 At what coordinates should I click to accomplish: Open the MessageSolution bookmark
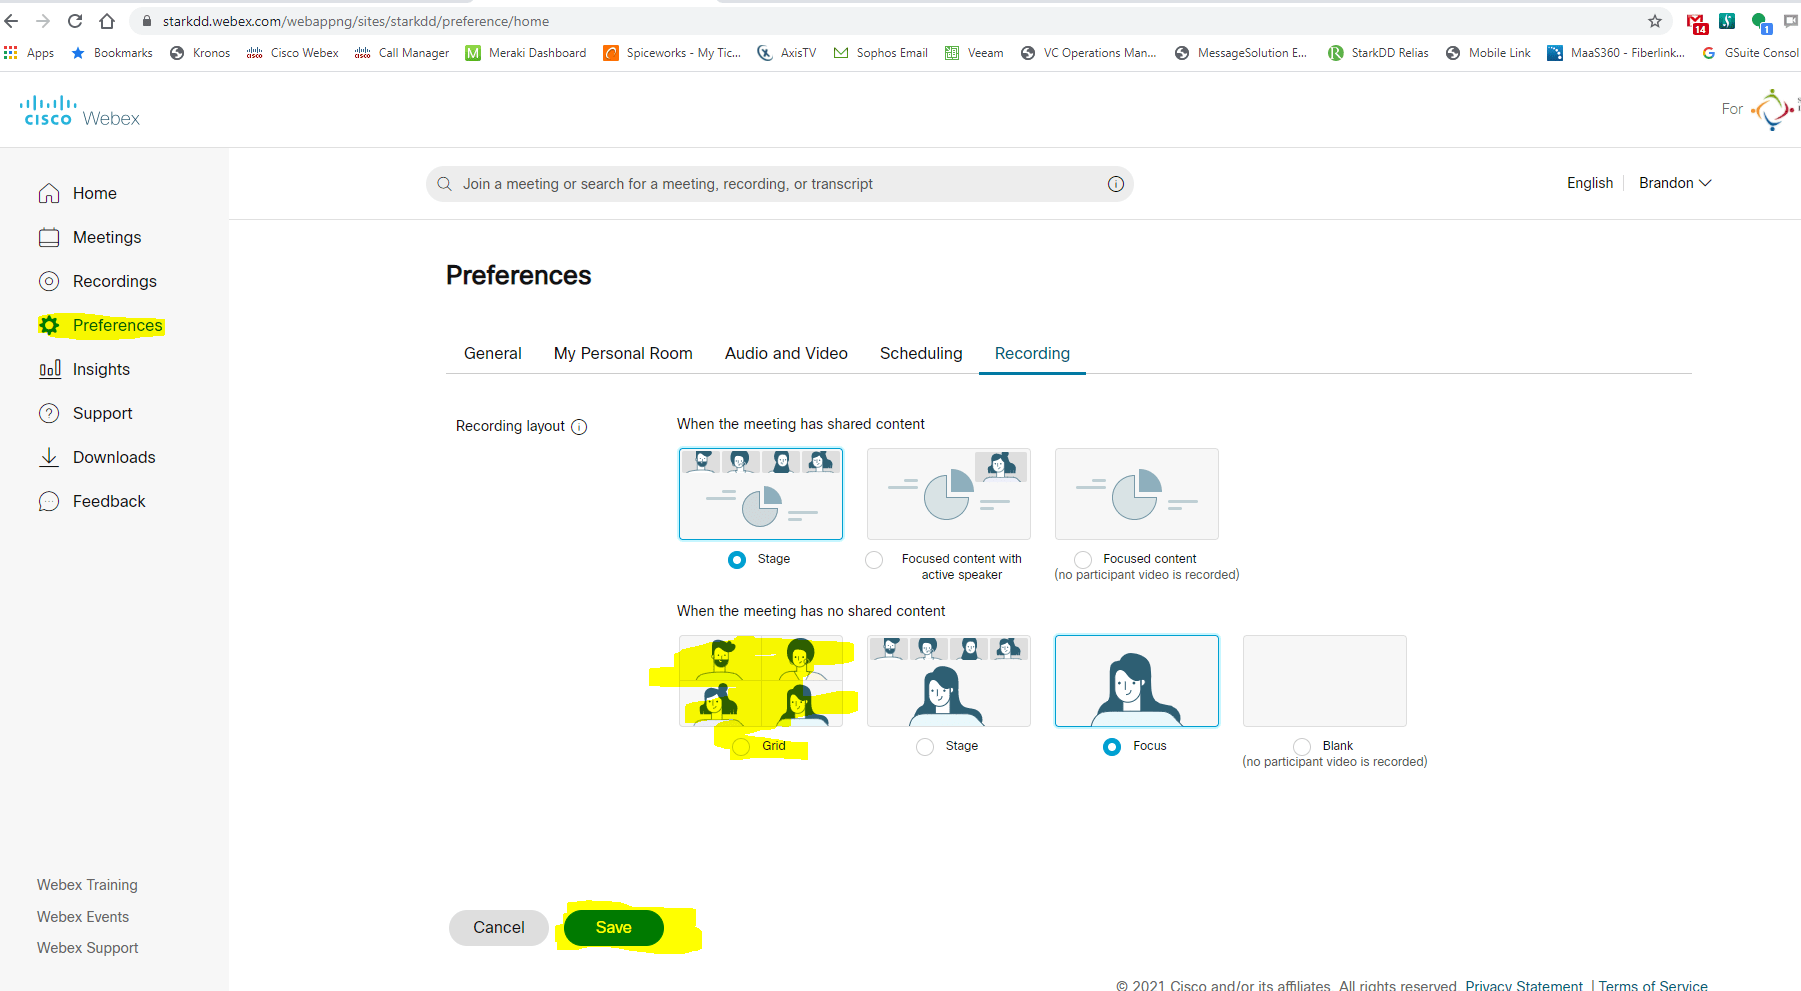(x=1241, y=53)
